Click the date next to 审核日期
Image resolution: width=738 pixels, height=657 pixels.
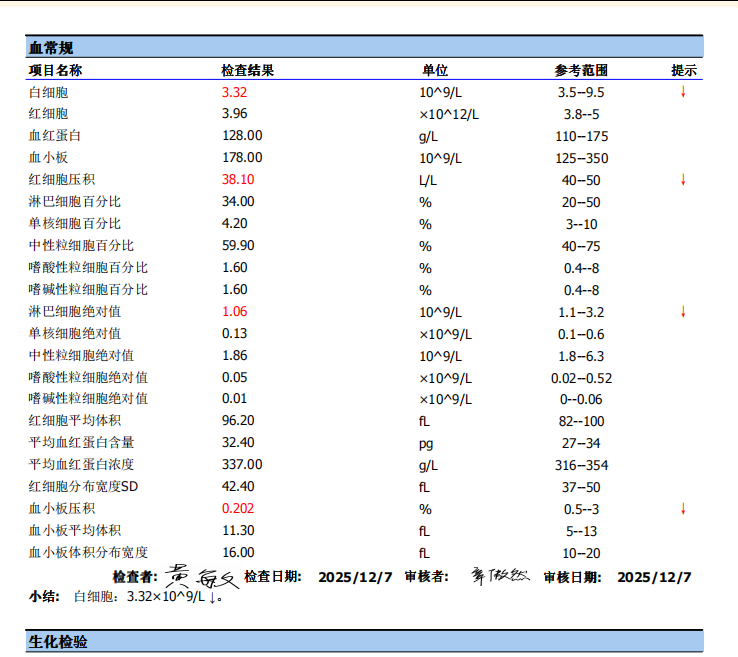[654, 577]
